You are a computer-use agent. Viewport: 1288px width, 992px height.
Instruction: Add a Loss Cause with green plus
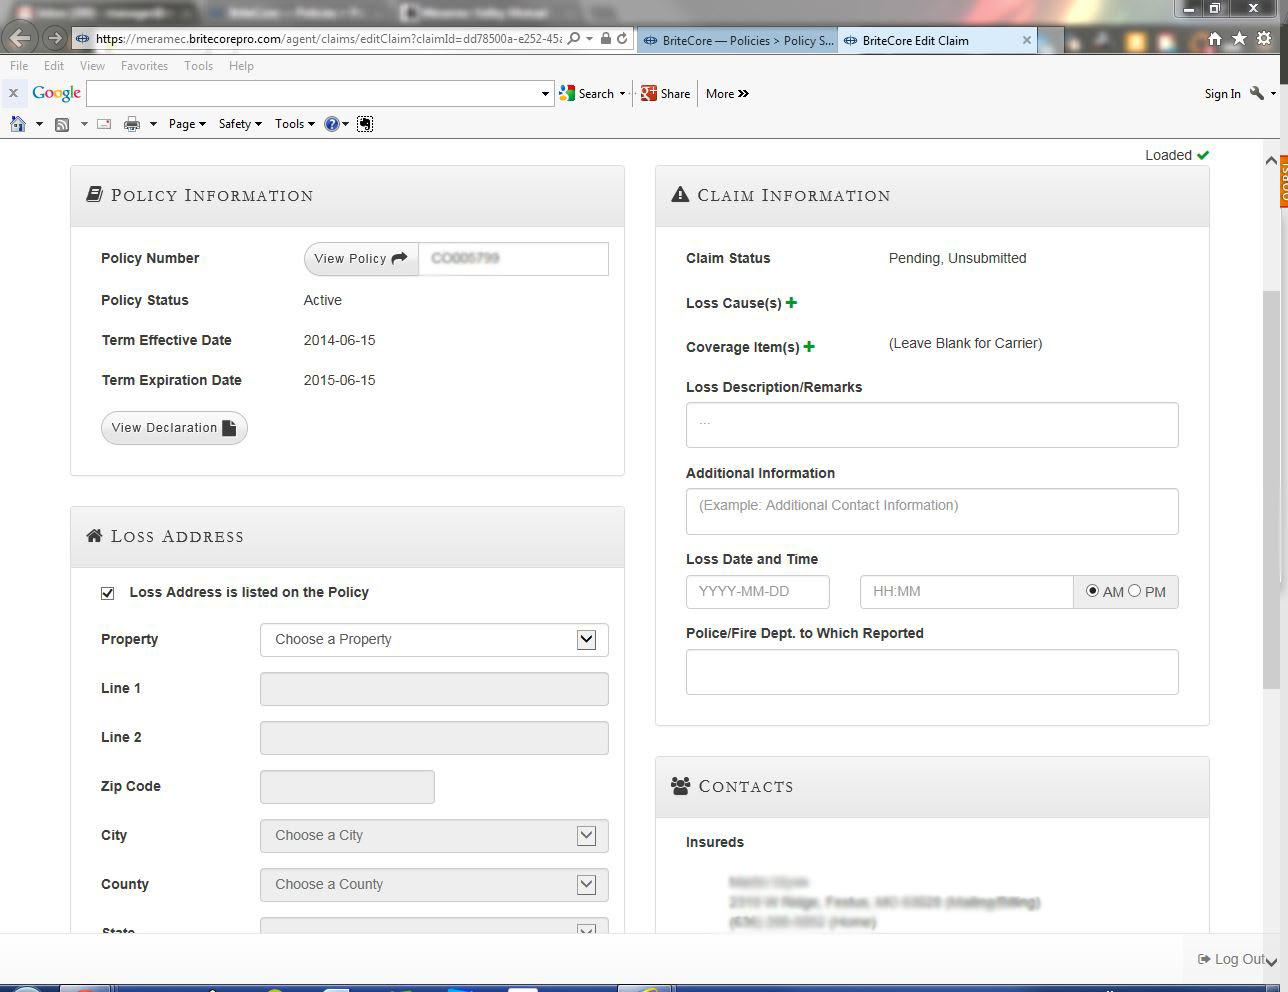(x=791, y=302)
